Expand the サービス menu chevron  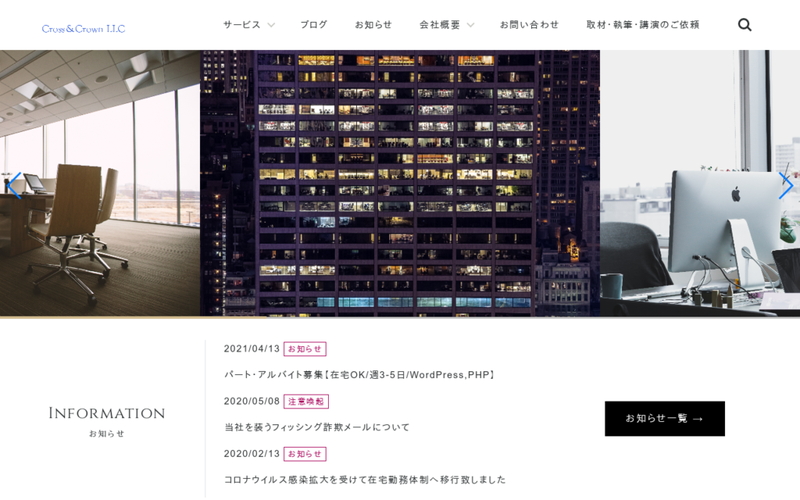point(271,24)
